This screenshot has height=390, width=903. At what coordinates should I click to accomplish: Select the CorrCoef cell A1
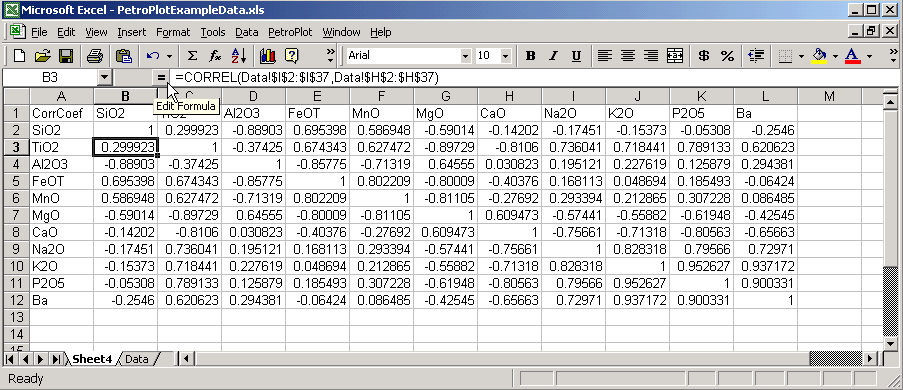62,113
